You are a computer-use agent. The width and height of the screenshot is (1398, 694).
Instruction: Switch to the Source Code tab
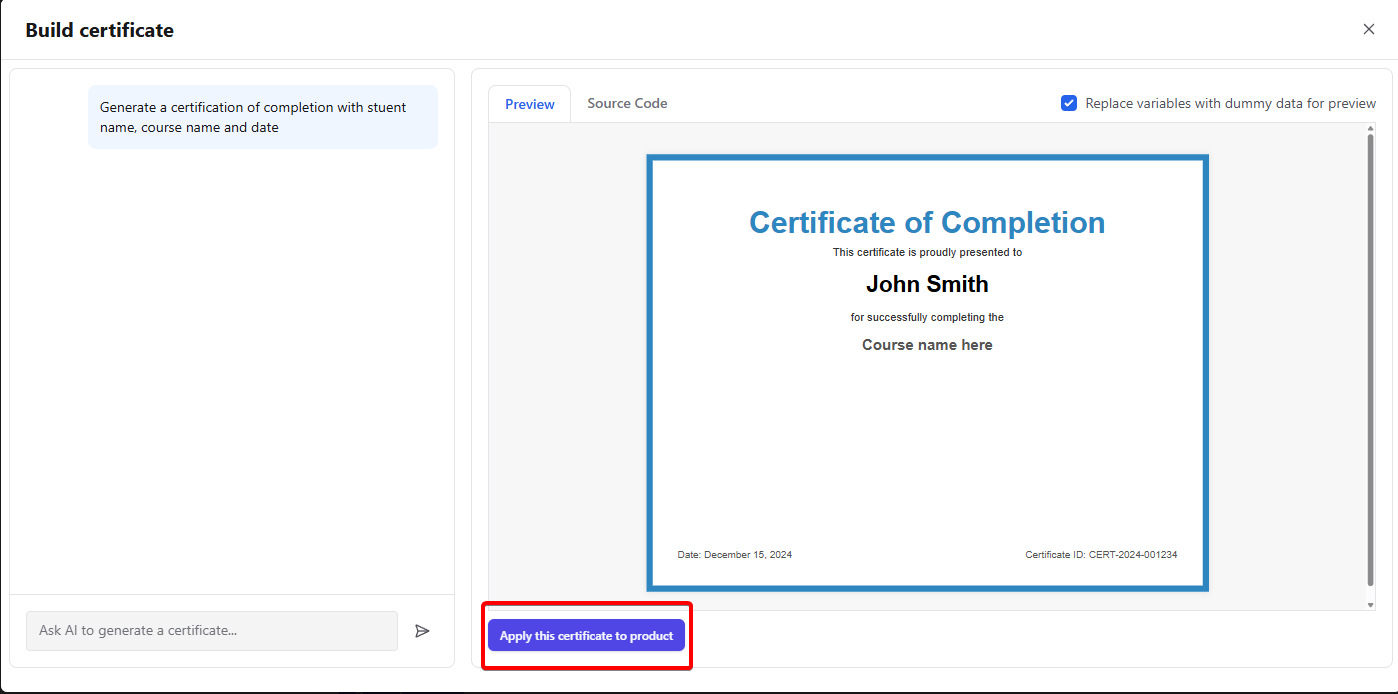[x=627, y=103]
